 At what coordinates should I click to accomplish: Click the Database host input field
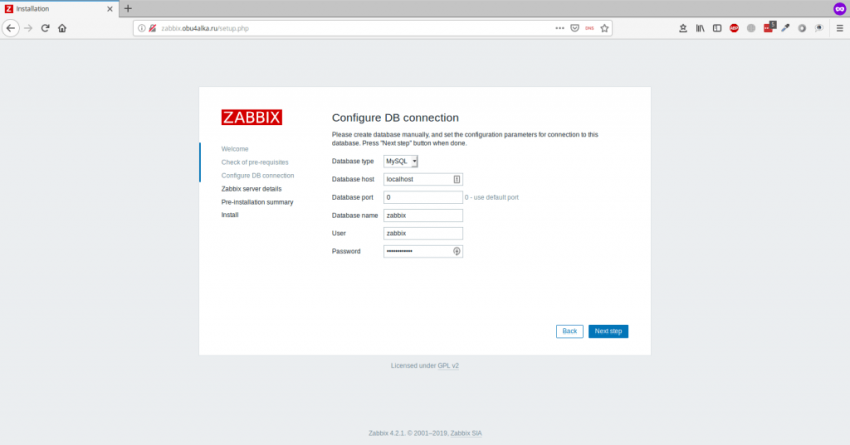[x=423, y=179]
